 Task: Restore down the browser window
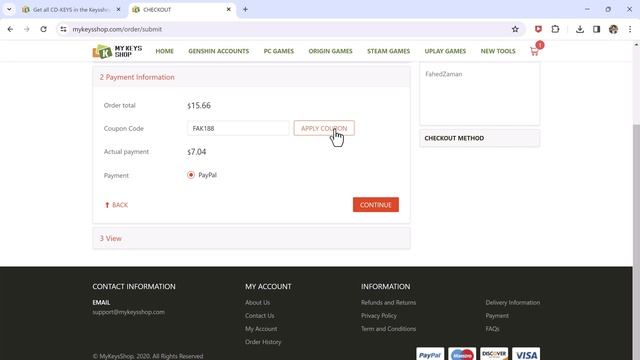click(x=608, y=9)
